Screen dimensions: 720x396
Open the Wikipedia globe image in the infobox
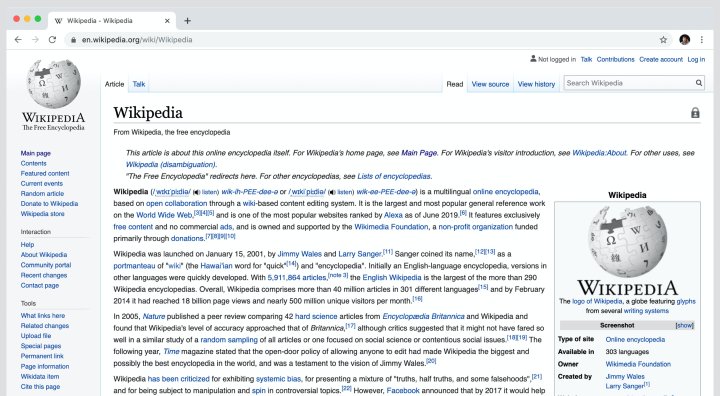pyautogui.click(x=628, y=241)
